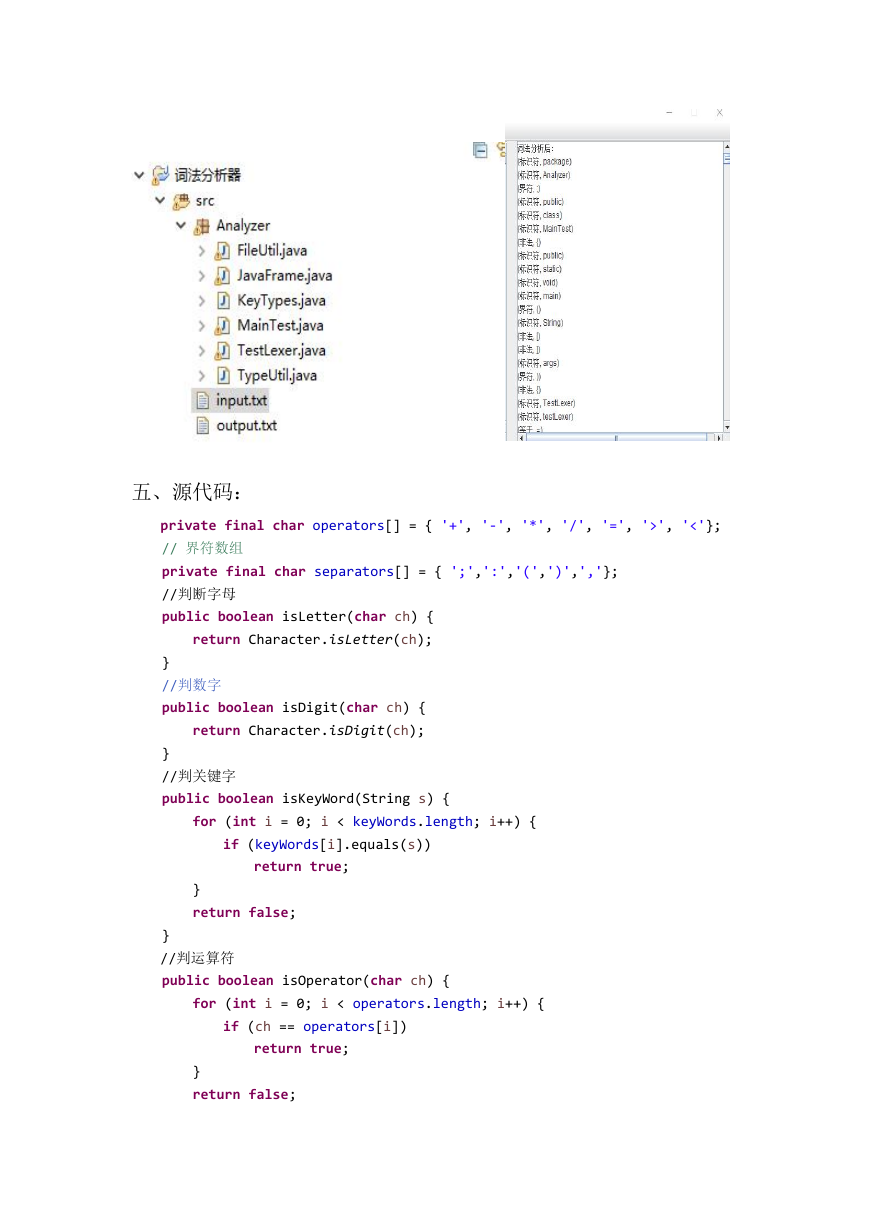869x1228 pixels.
Task: Click the Analyzer package icon
Action: point(202,226)
